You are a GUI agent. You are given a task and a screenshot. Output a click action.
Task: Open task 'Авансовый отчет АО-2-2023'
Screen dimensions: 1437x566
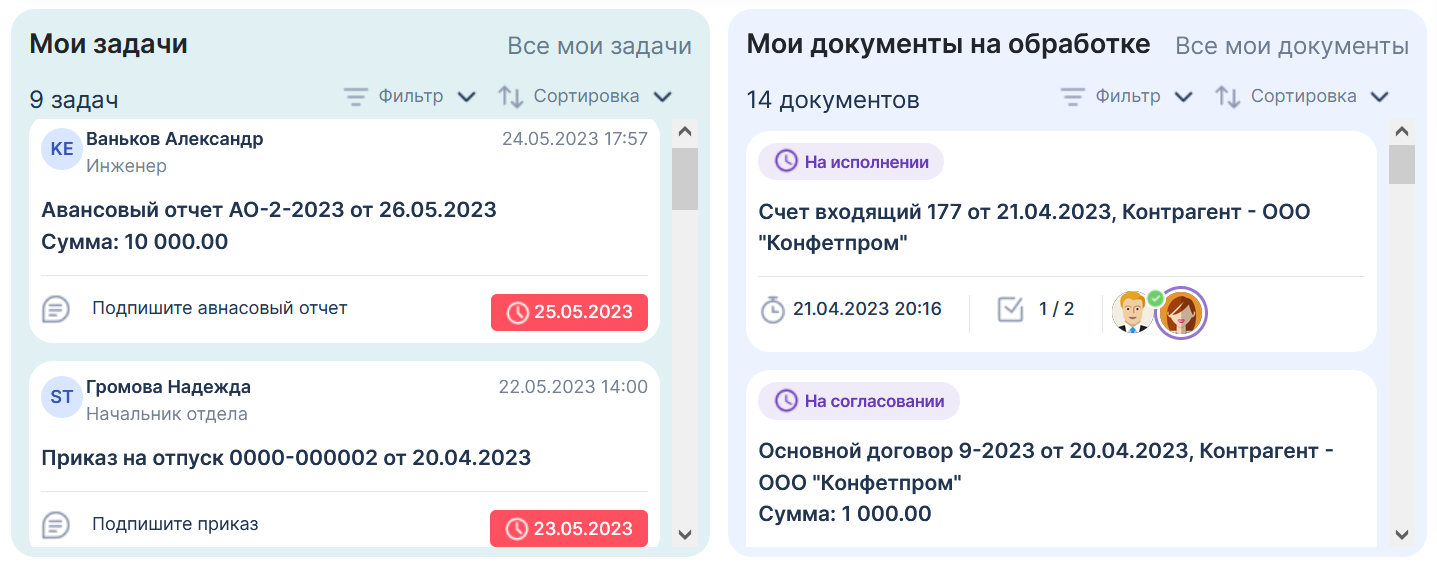(269, 210)
